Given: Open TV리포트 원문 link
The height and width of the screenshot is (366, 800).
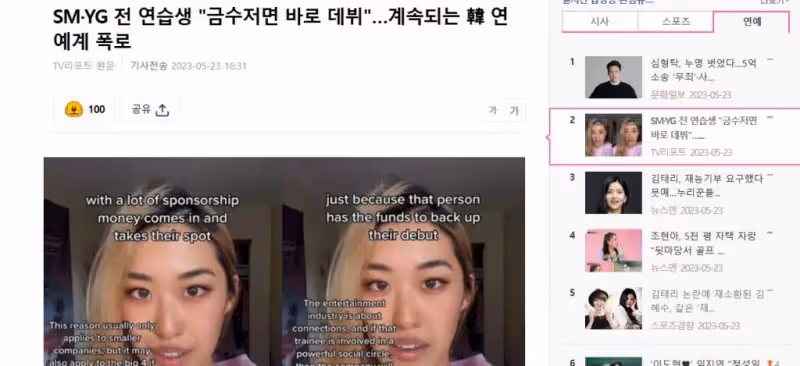Looking at the screenshot, I should [x=84, y=66].
